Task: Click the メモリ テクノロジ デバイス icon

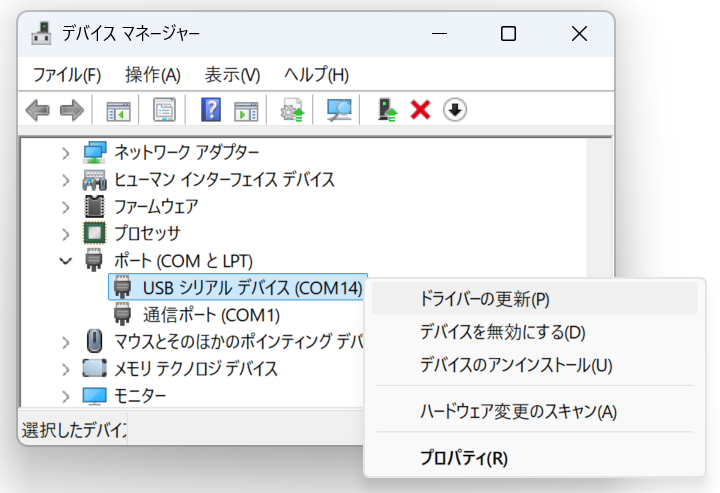Action: pyautogui.click(x=95, y=368)
